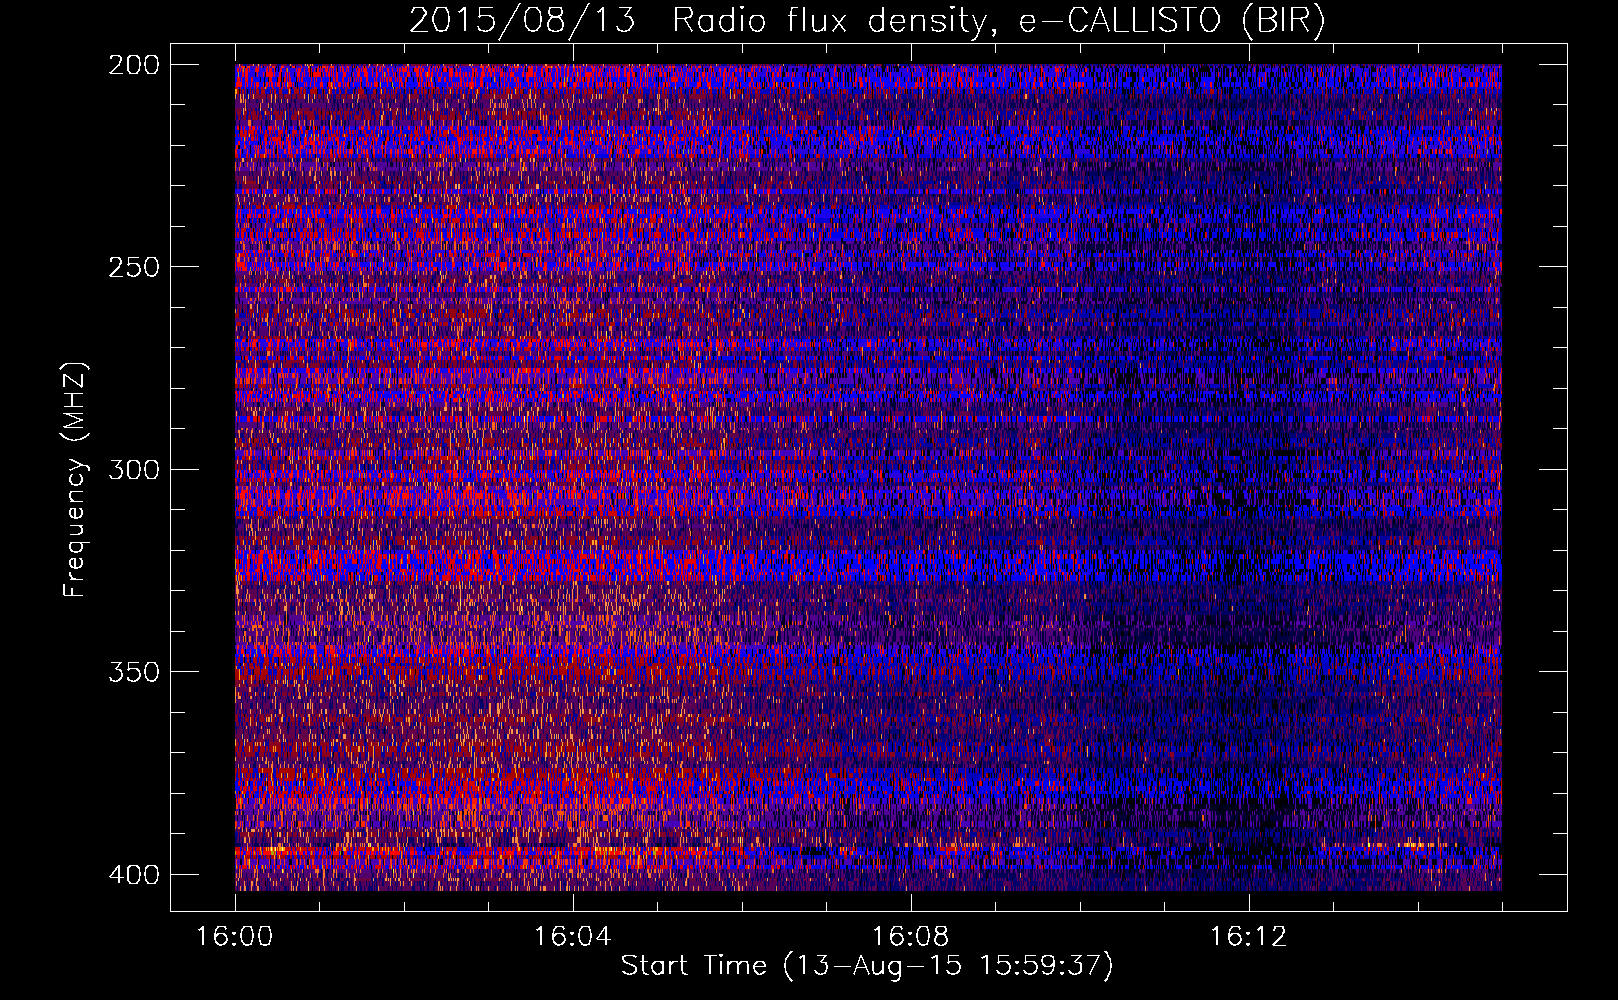Click the 16:04 time tick label

click(x=572, y=937)
